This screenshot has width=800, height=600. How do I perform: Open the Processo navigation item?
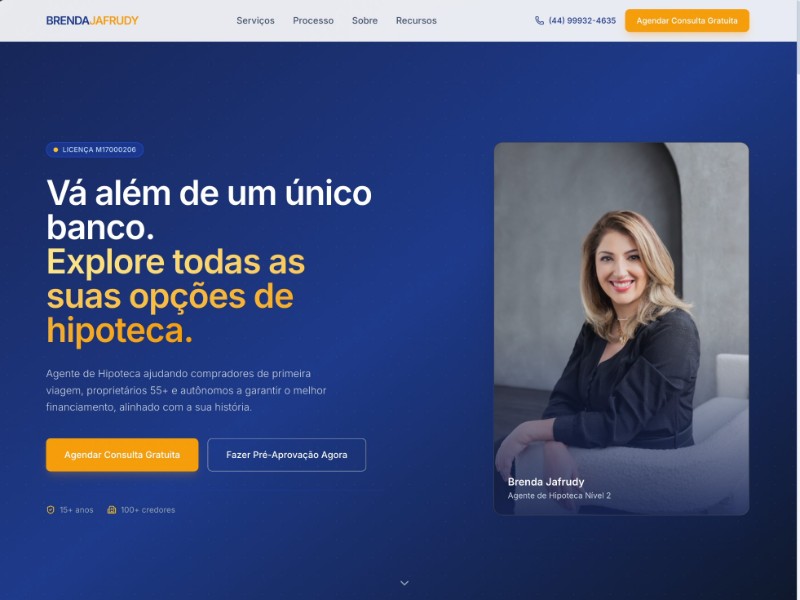point(313,21)
